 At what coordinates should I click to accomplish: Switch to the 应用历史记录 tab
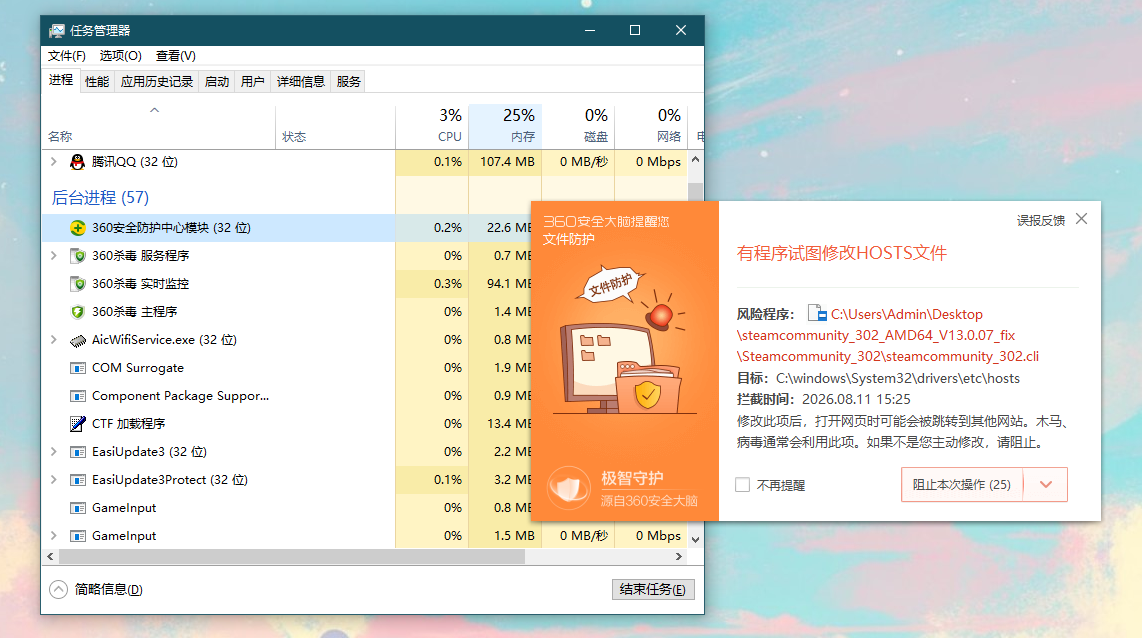point(157,82)
